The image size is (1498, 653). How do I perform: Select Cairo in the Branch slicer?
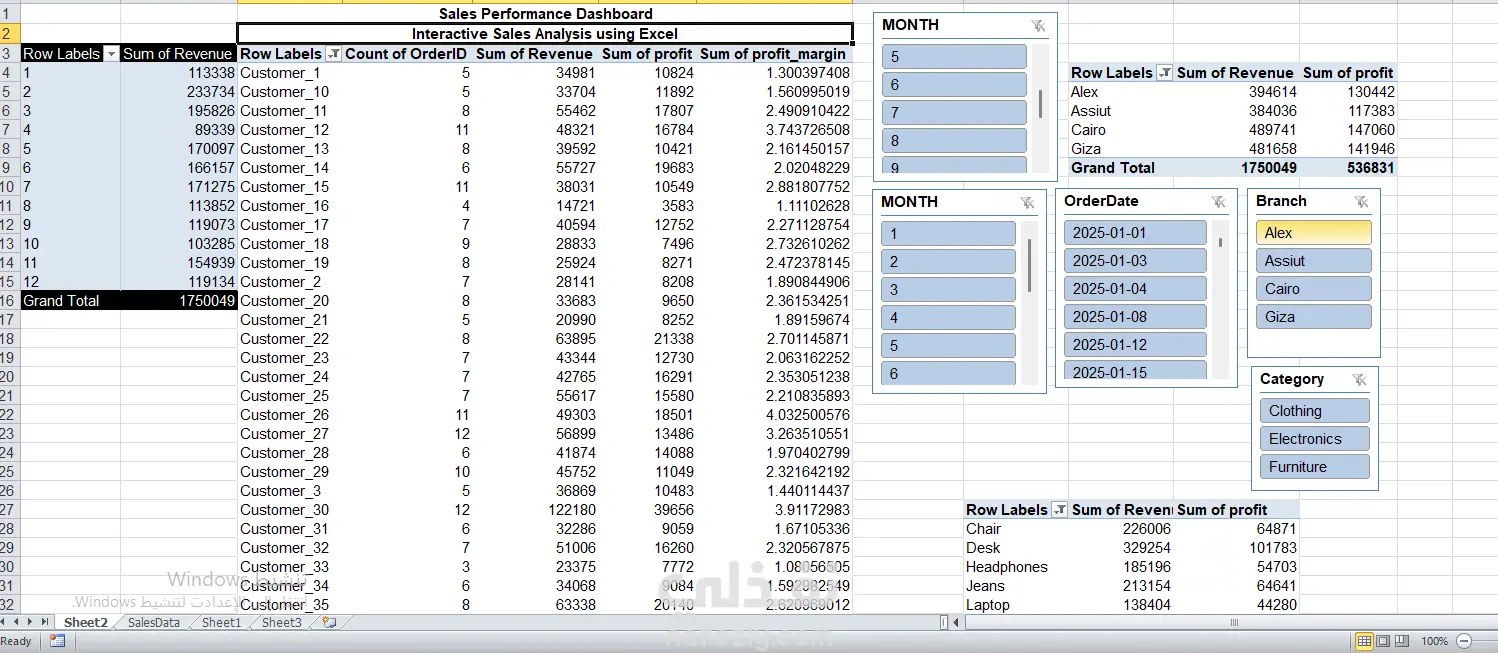point(1314,288)
